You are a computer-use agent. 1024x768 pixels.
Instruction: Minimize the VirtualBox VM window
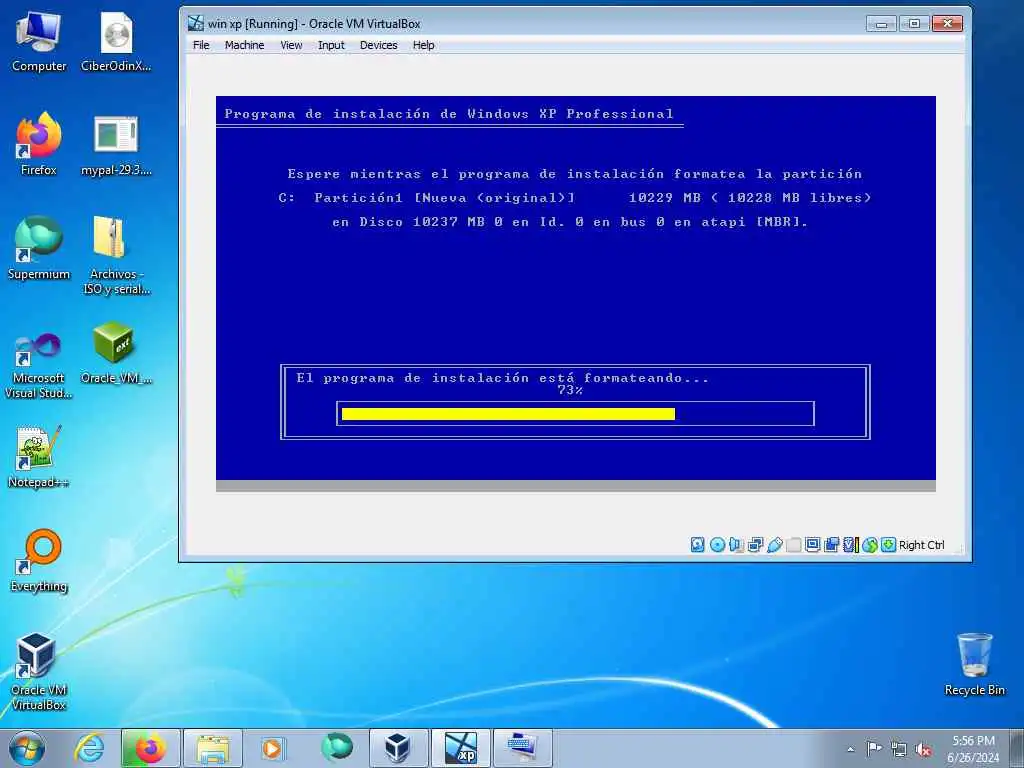coord(881,24)
